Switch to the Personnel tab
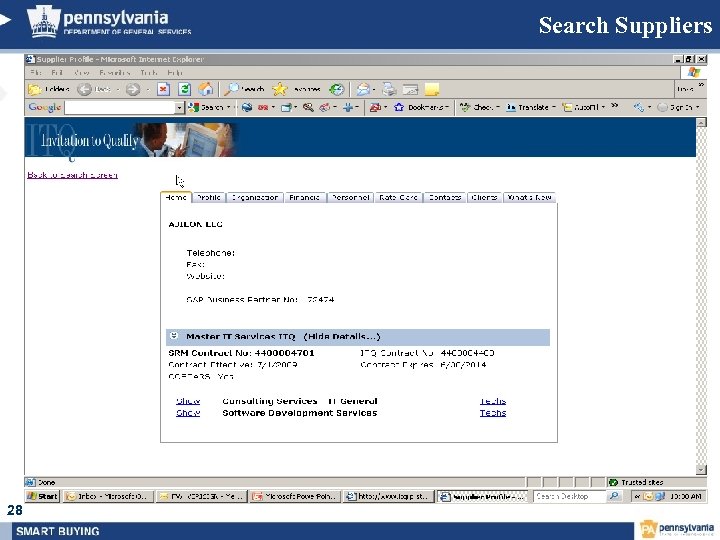Screen dimensions: 720x540 pos(350,197)
